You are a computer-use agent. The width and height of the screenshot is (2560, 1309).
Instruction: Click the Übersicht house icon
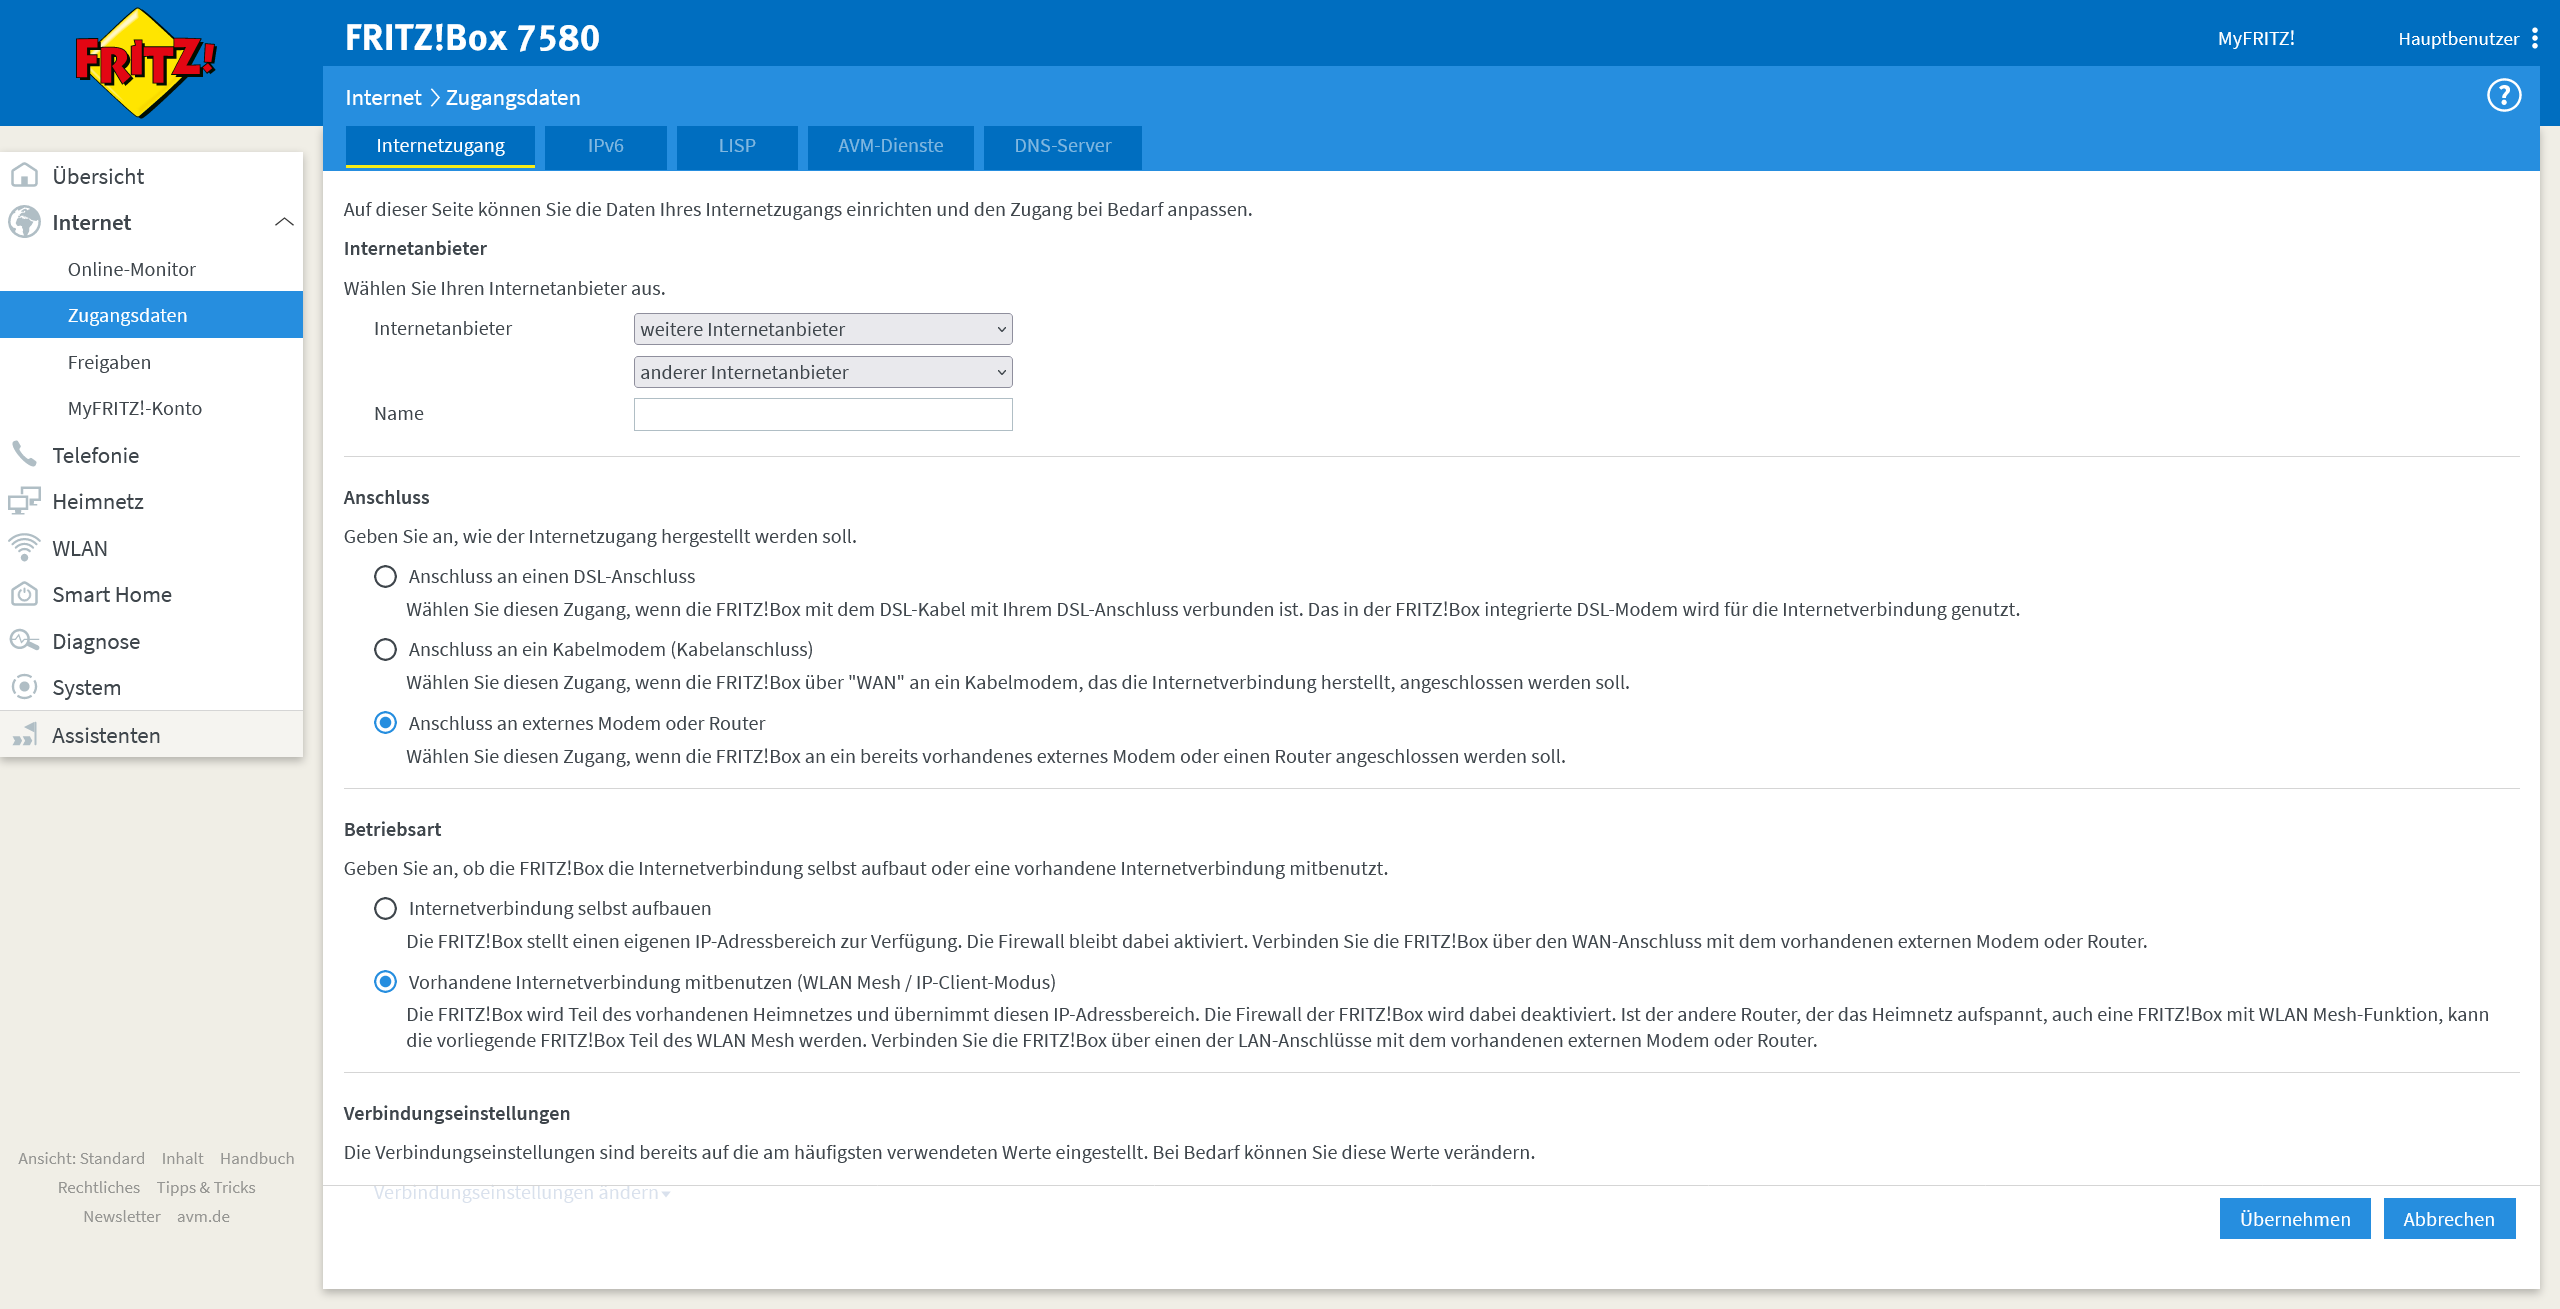click(24, 176)
